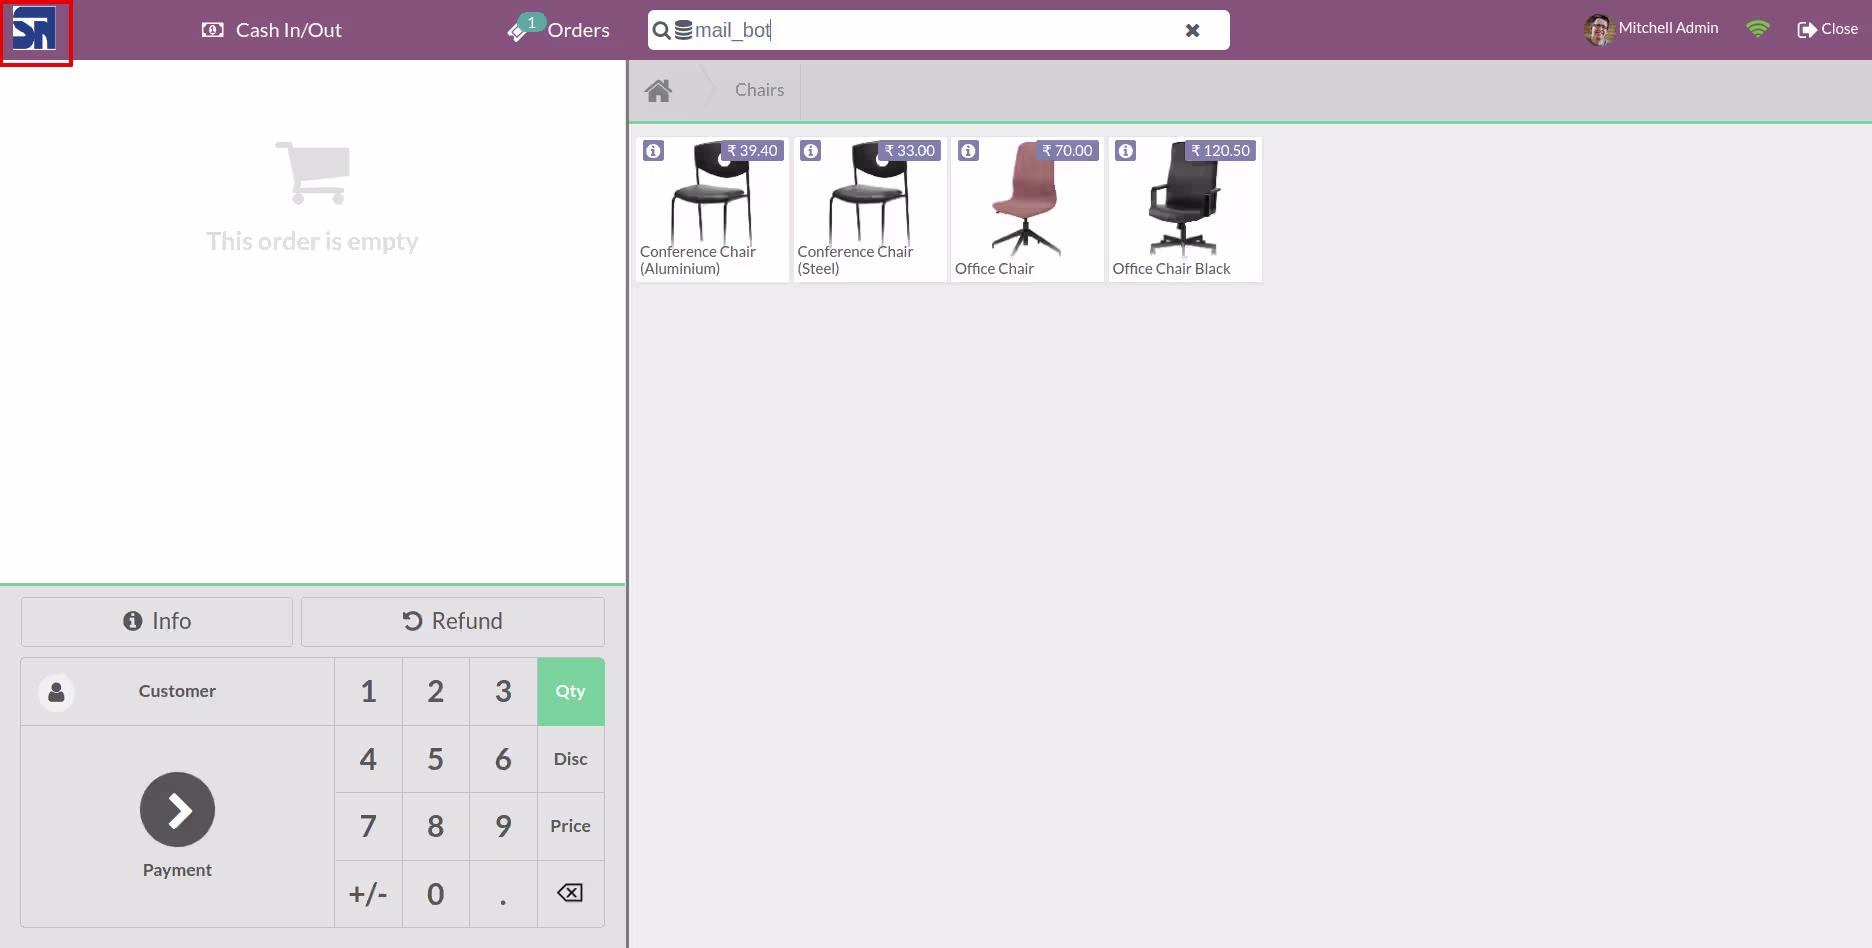Add Office Chair product to order
The image size is (1872, 948).
click(1027, 209)
